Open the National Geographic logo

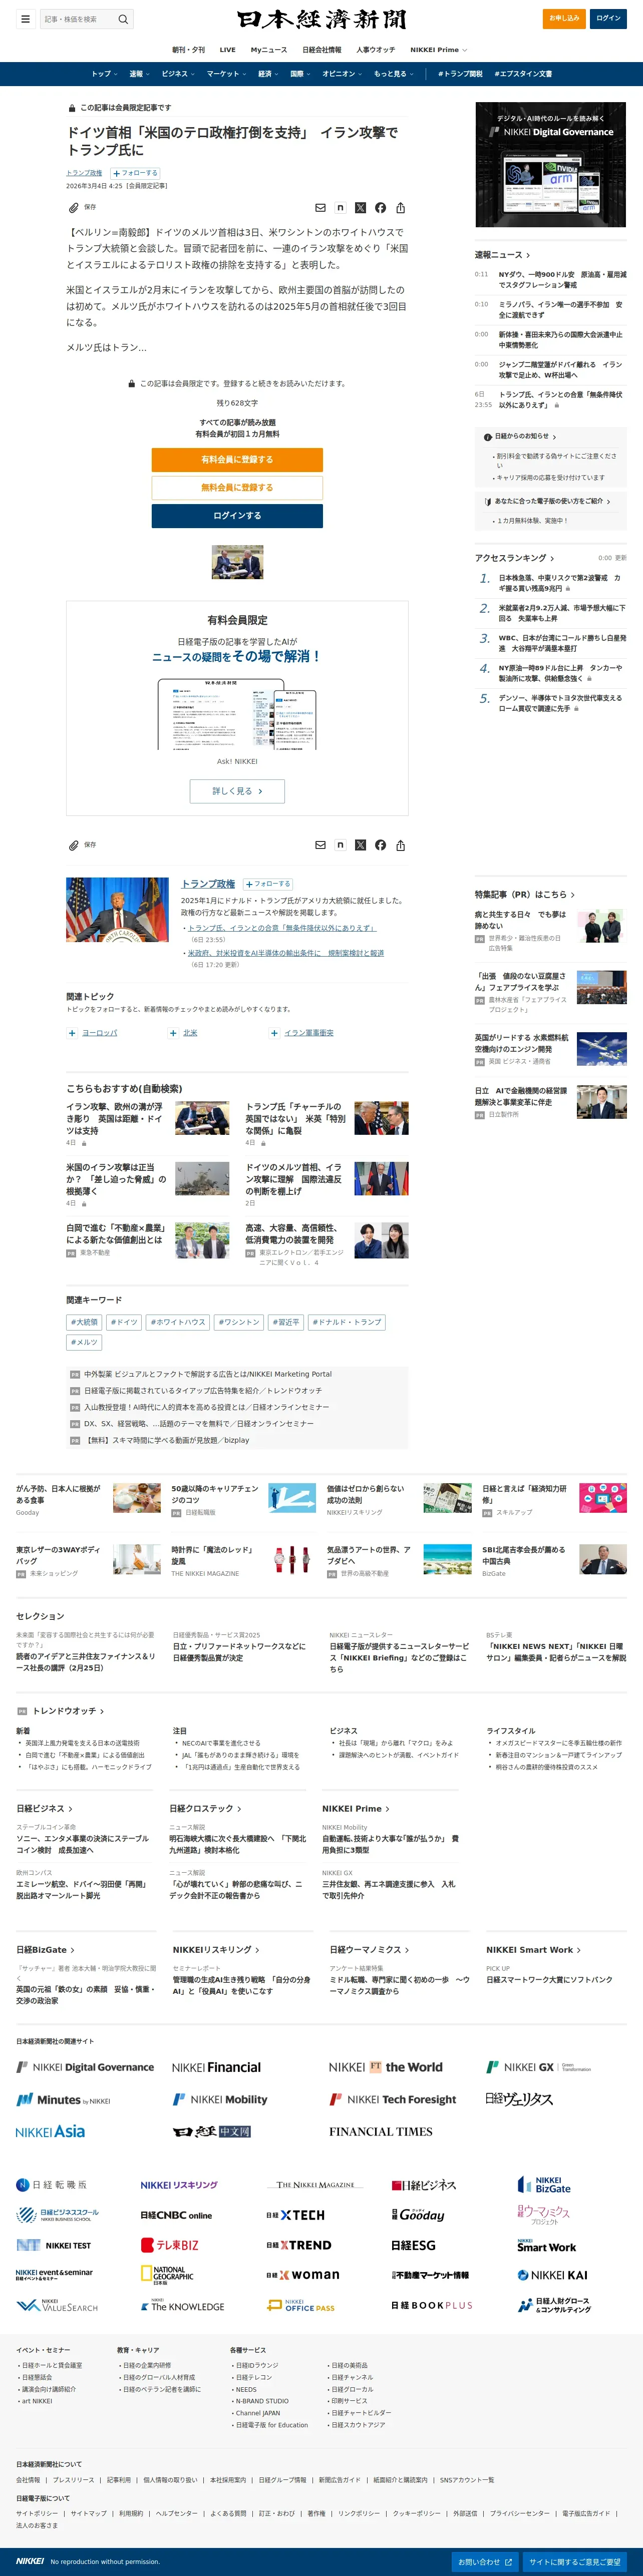point(167,2275)
